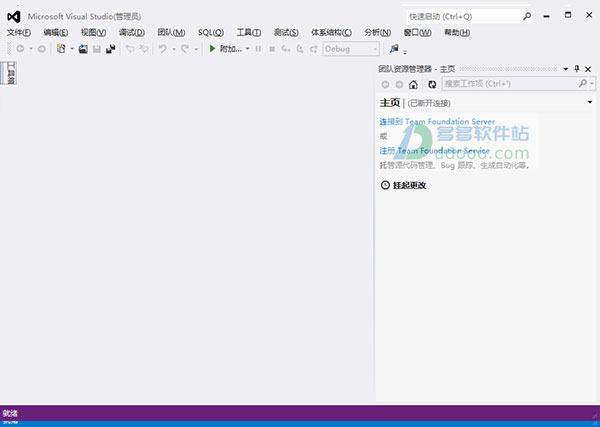The width and height of the screenshot is (600, 427).
Task: Open the 分析(N) menu
Action: point(378,33)
